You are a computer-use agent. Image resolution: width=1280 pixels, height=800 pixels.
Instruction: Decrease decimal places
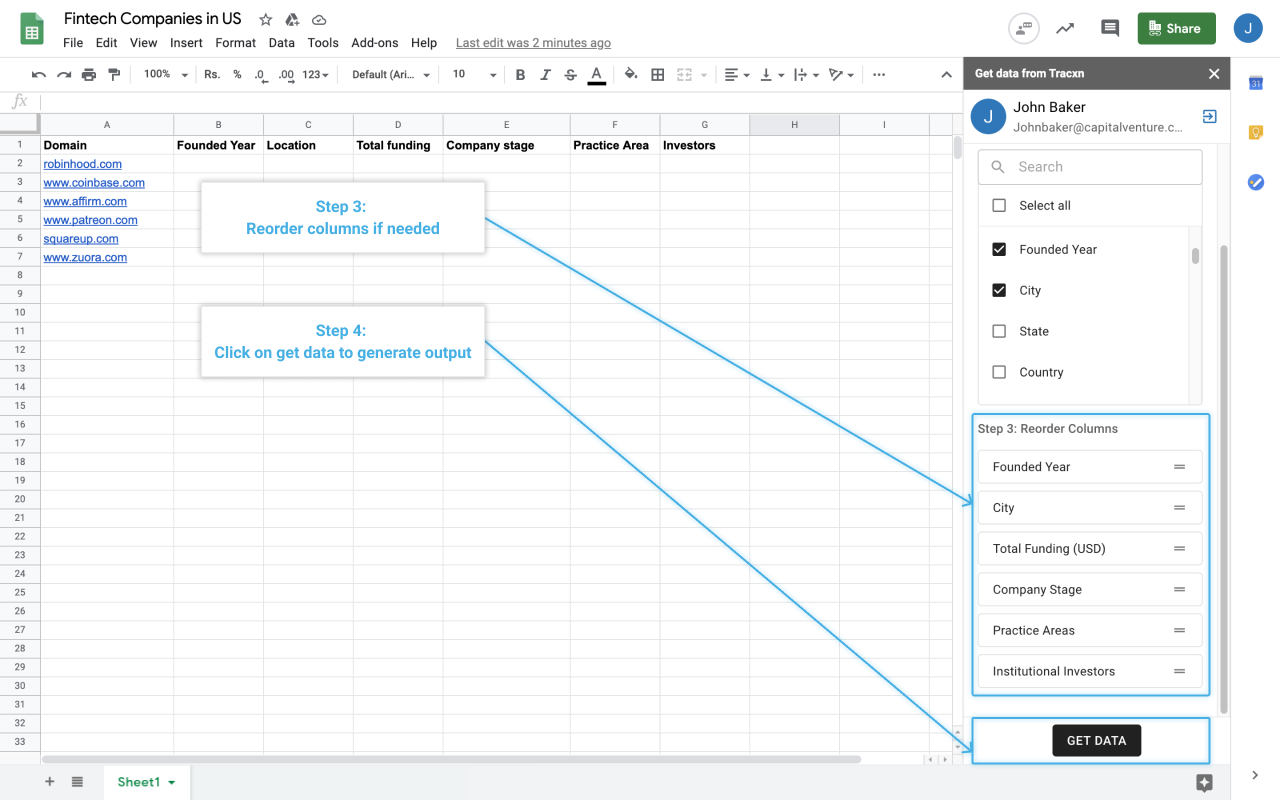click(260, 75)
